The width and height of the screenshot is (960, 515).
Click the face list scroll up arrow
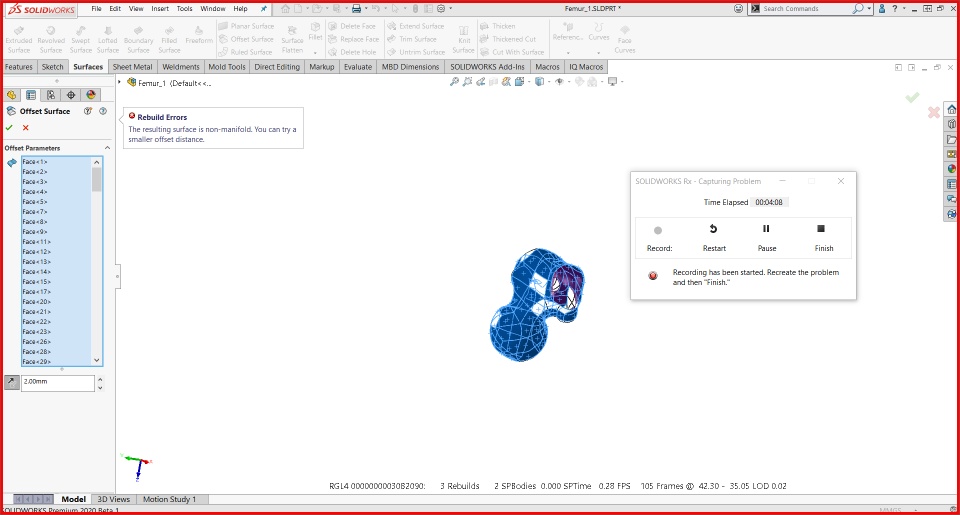(96, 162)
